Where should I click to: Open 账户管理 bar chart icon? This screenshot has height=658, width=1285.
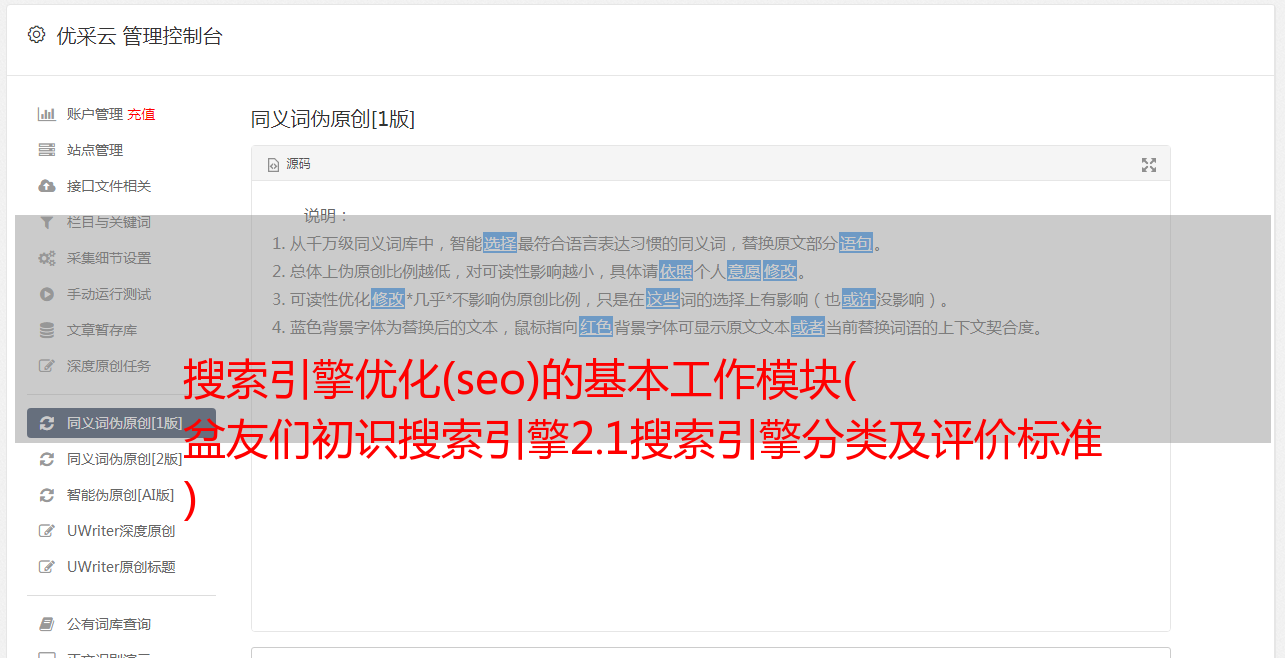click(46, 114)
